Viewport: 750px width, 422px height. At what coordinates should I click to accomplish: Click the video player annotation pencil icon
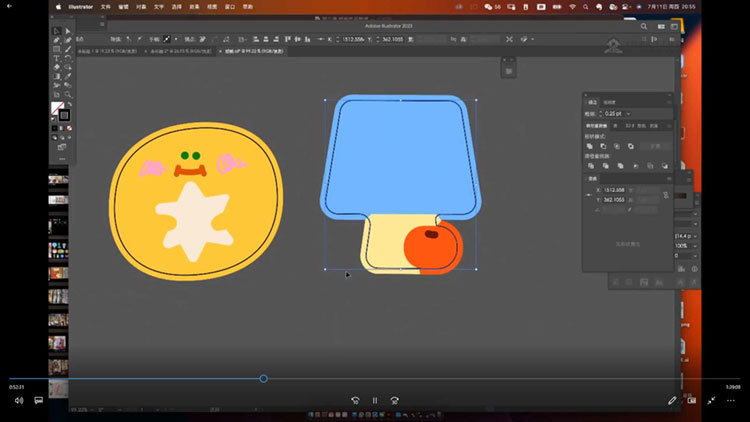(673, 400)
